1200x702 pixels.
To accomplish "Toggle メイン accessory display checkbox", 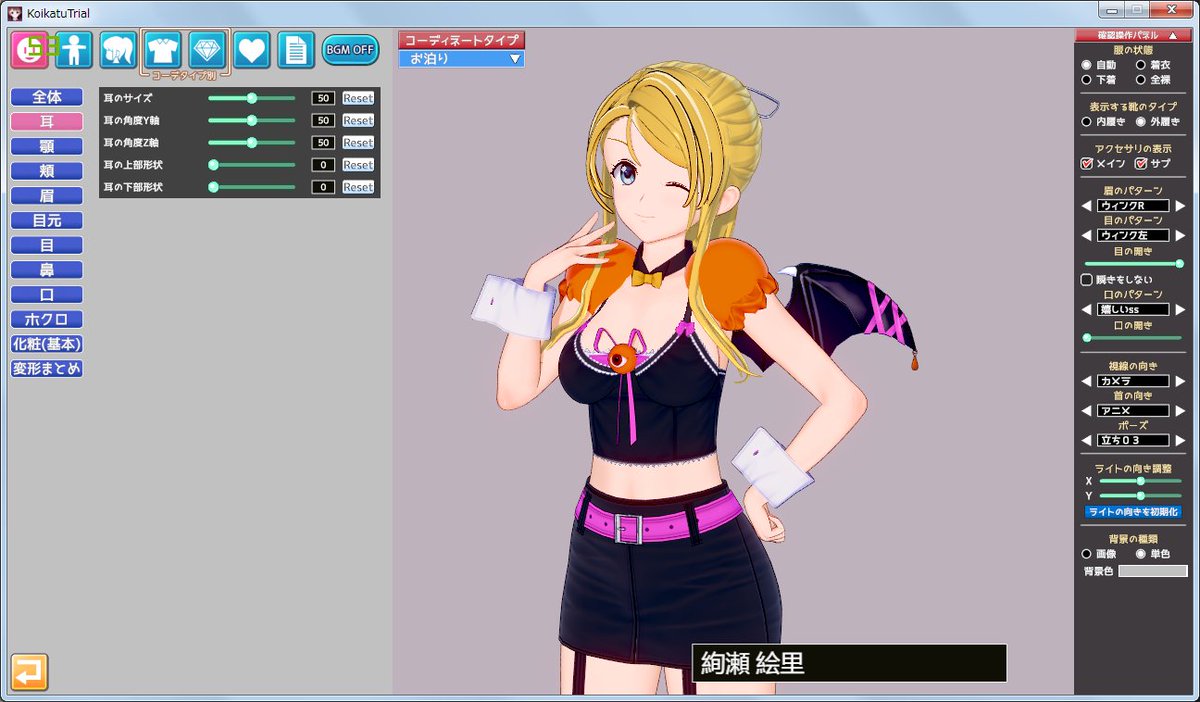I will click(1087, 163).
